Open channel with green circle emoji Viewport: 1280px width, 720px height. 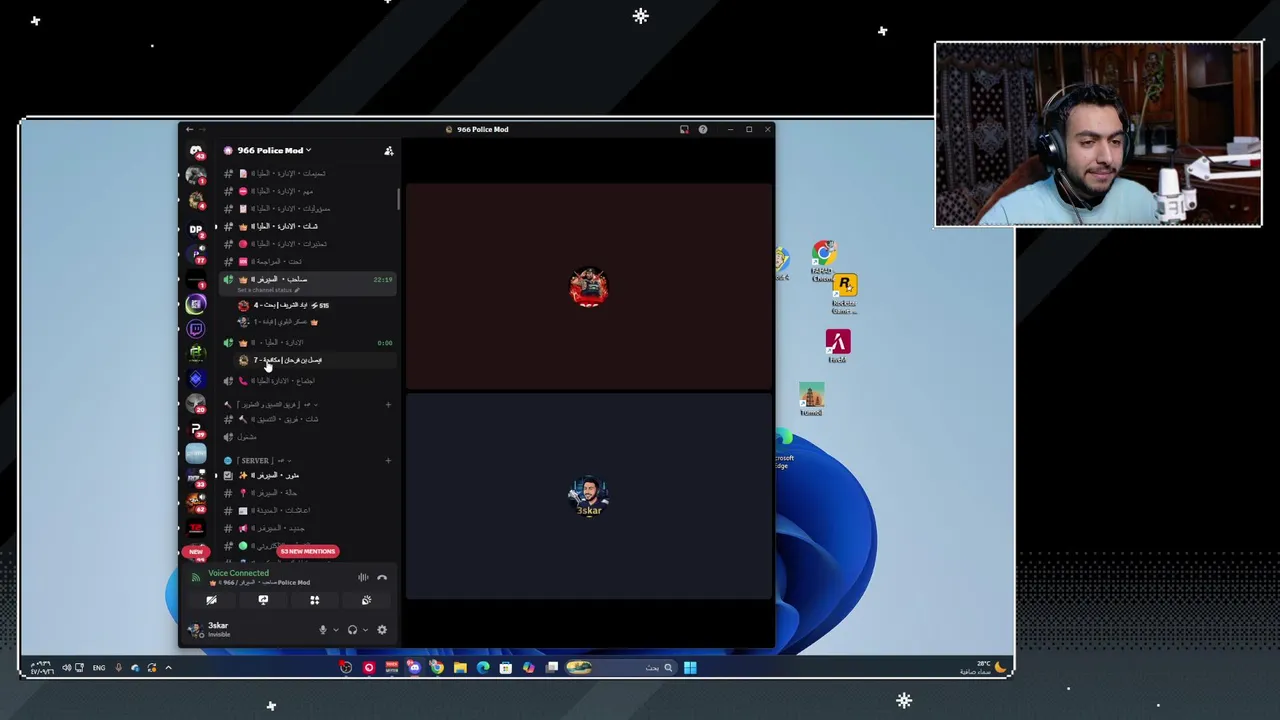308,546
